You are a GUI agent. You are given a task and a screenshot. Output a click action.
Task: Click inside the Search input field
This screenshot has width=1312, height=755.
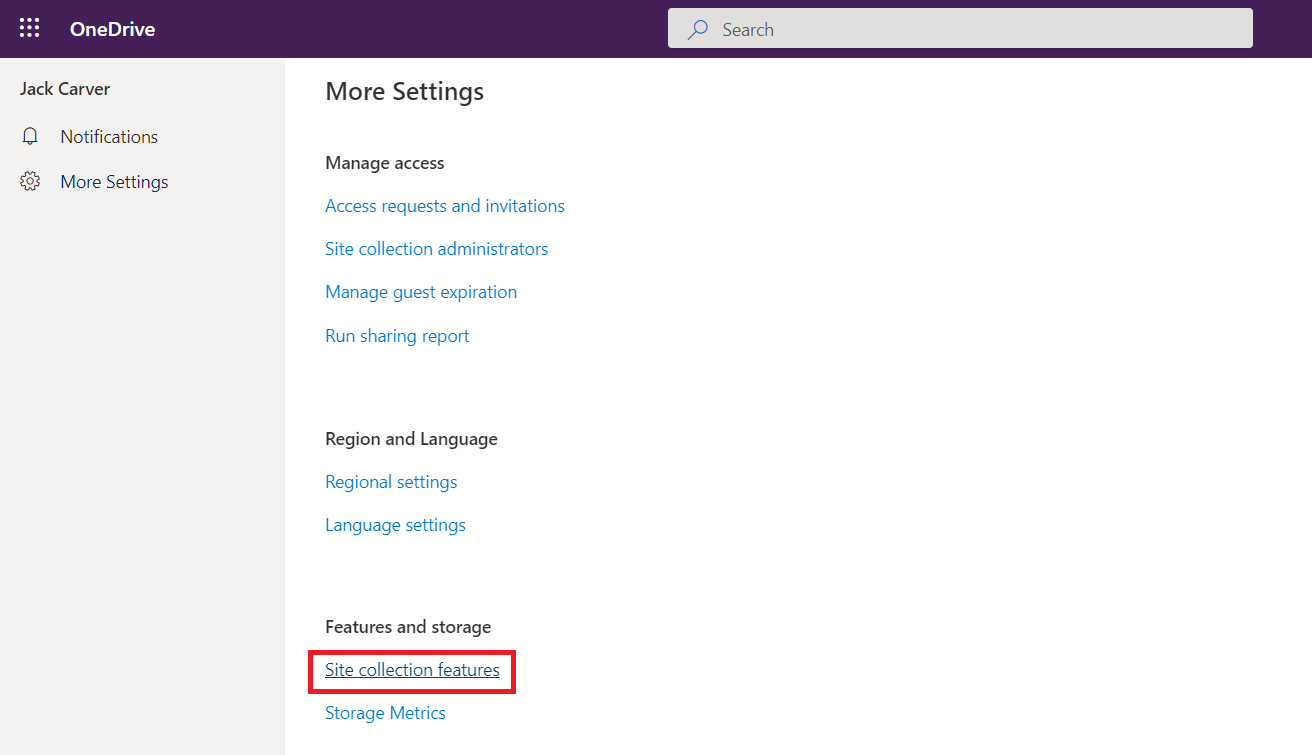click(960, 29)
